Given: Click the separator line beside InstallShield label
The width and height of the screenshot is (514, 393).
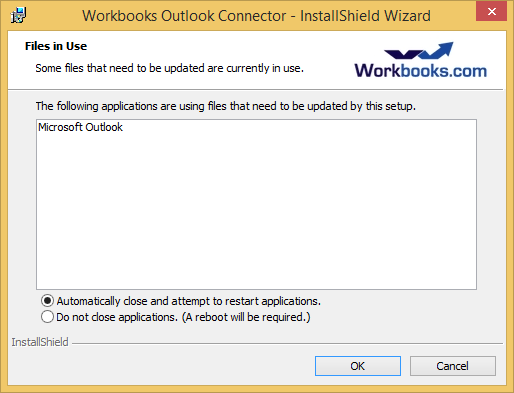Looking at the screenshot, I should [x=287, y=343].
